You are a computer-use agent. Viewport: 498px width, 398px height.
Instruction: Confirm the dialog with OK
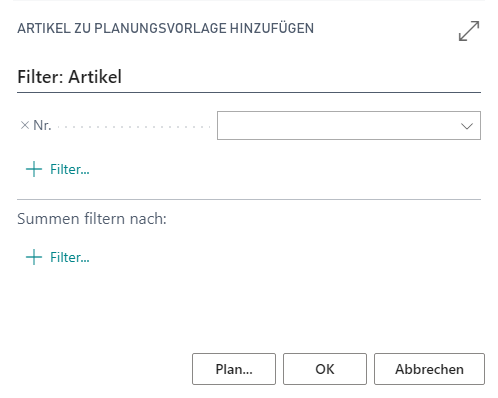coord(325,369)
